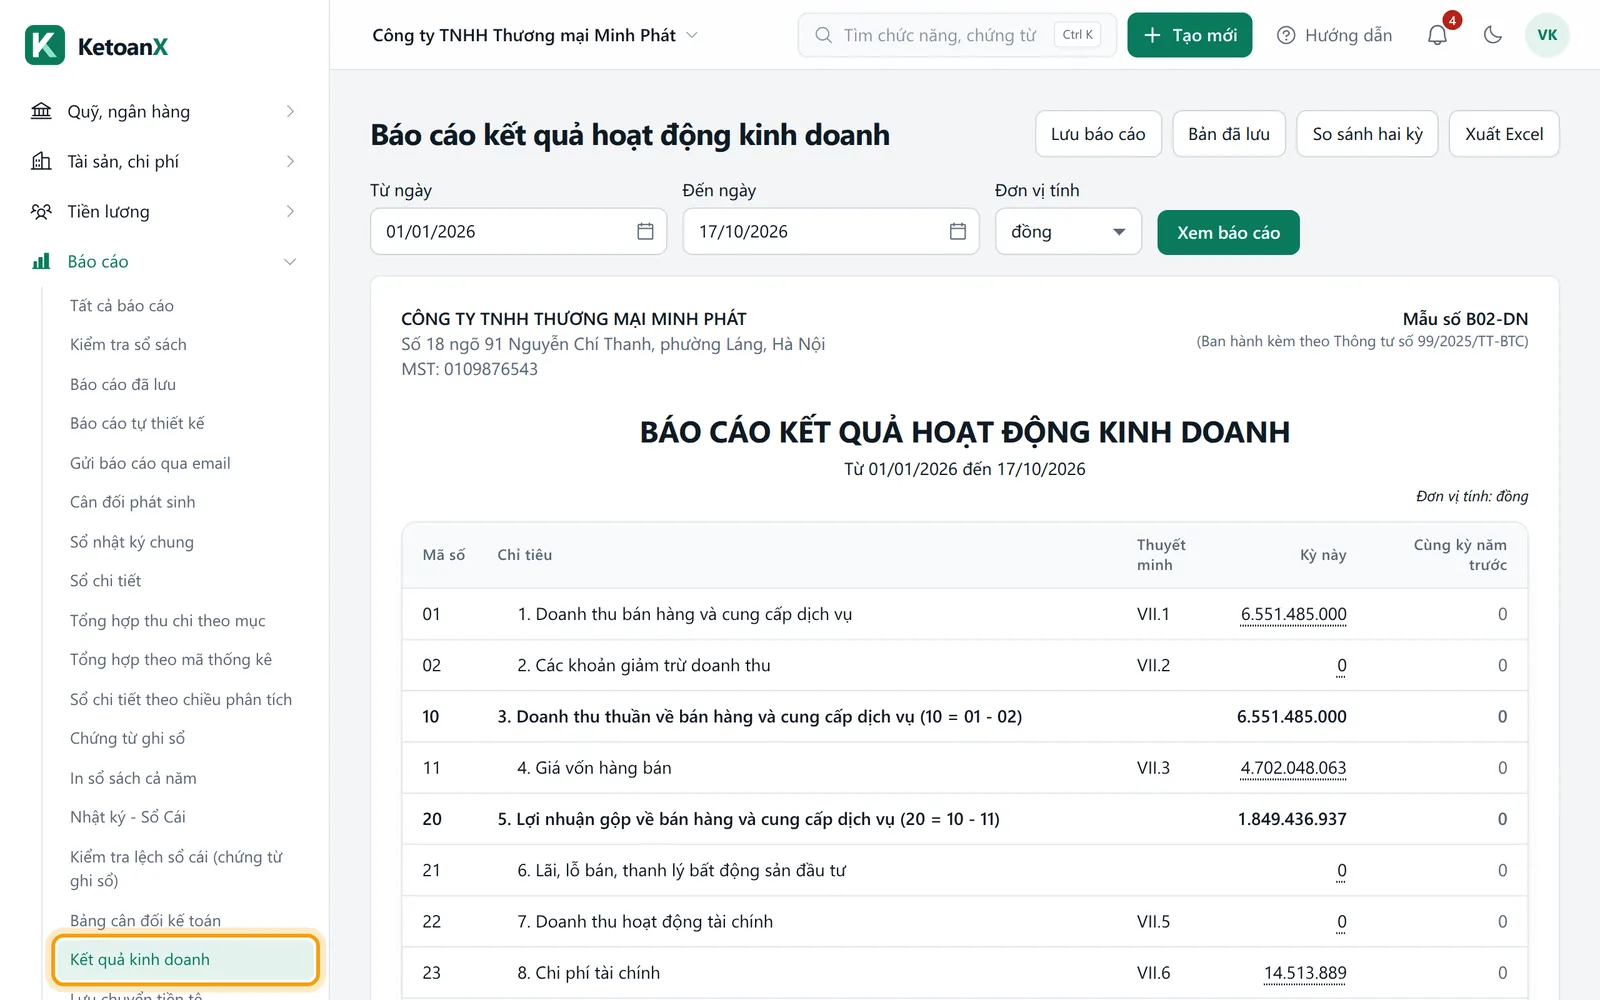The image size is (1600, 1000).
Task: Open calendar picker for Đến ngày
Action: point(957,231)
